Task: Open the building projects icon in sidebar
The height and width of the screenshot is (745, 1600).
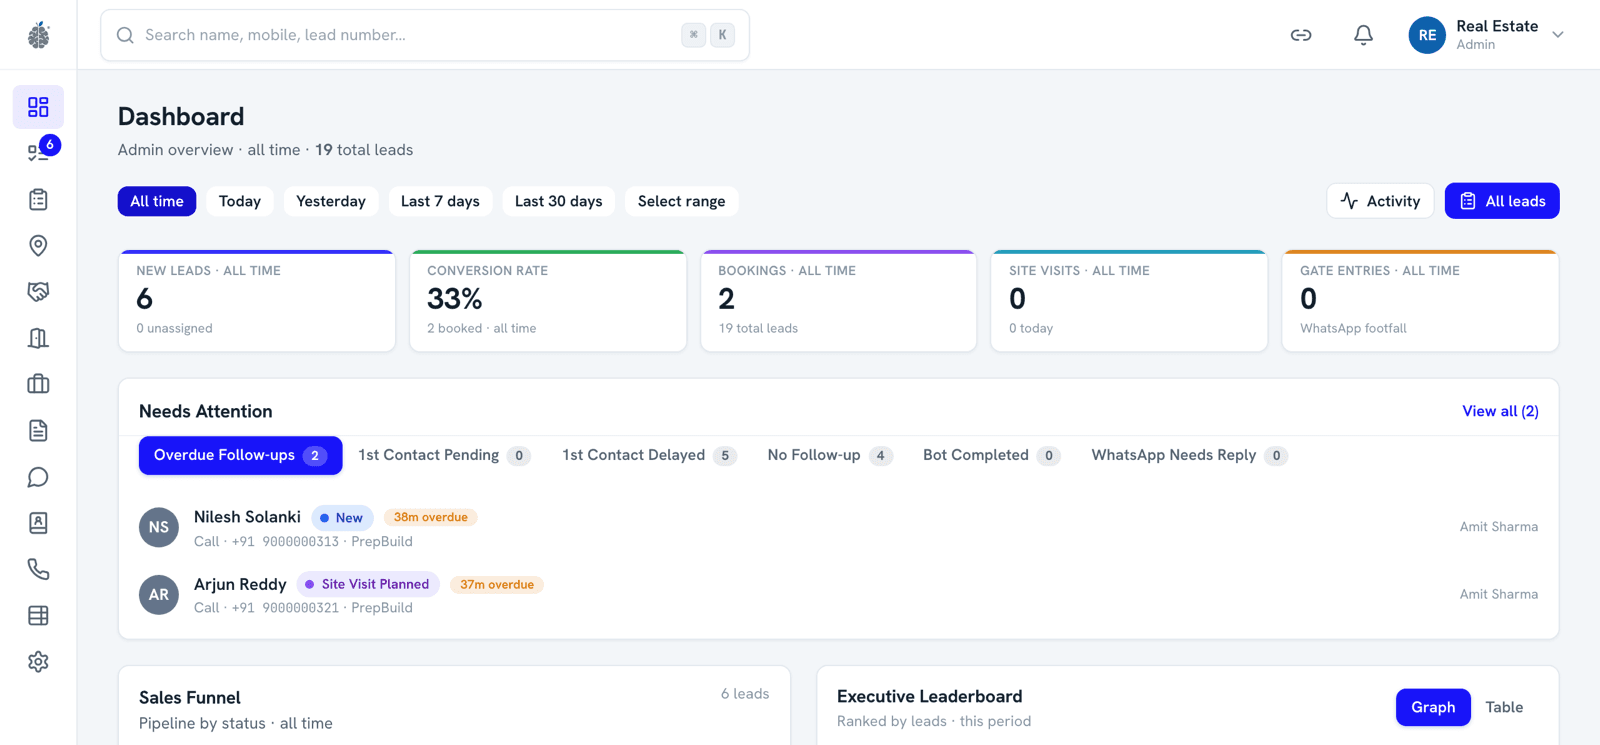Action: [x=38, y=338]
